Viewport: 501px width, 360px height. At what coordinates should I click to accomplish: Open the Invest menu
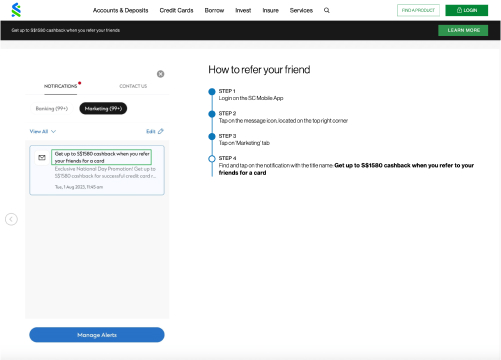coord(243,10)
